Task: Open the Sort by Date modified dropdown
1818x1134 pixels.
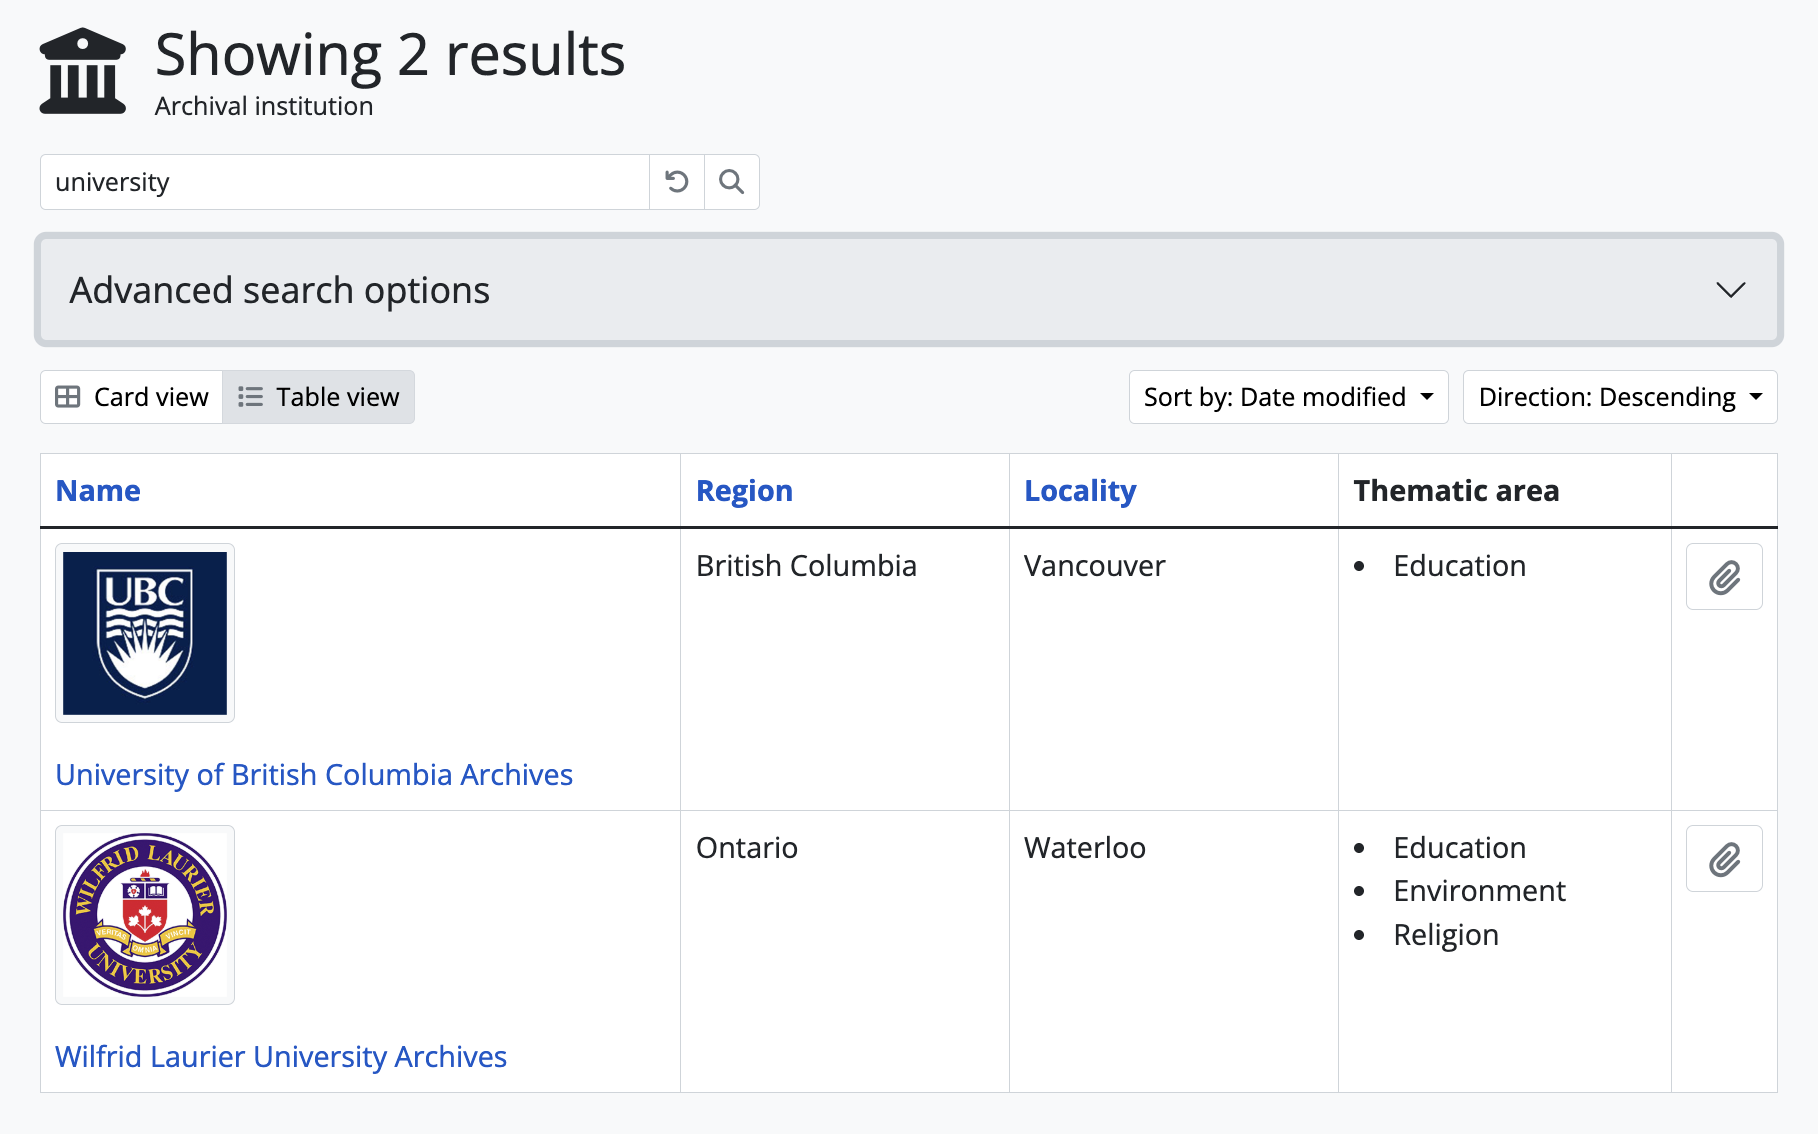Action: (x=1287, y=397)
